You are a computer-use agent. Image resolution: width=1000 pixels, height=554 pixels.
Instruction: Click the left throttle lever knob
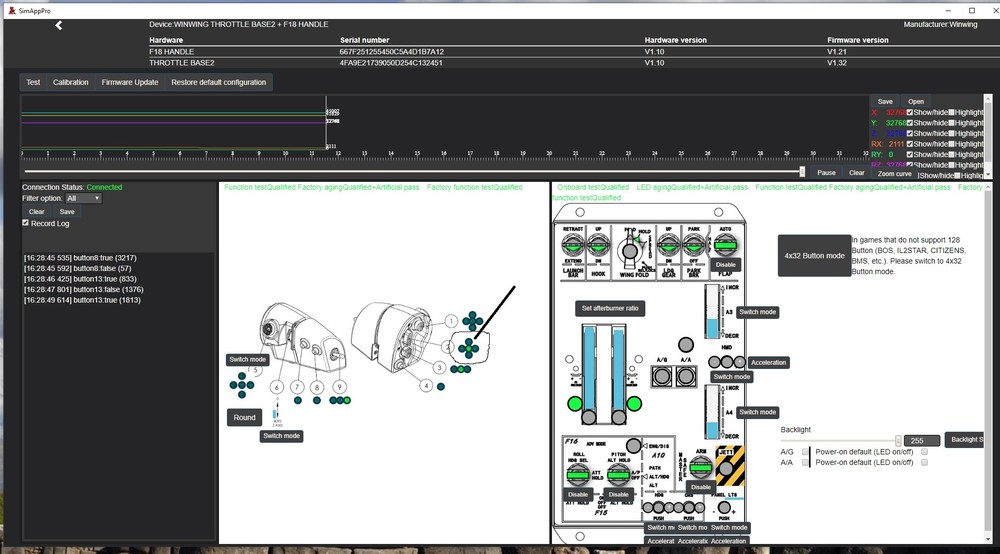(x=589, y=418)
